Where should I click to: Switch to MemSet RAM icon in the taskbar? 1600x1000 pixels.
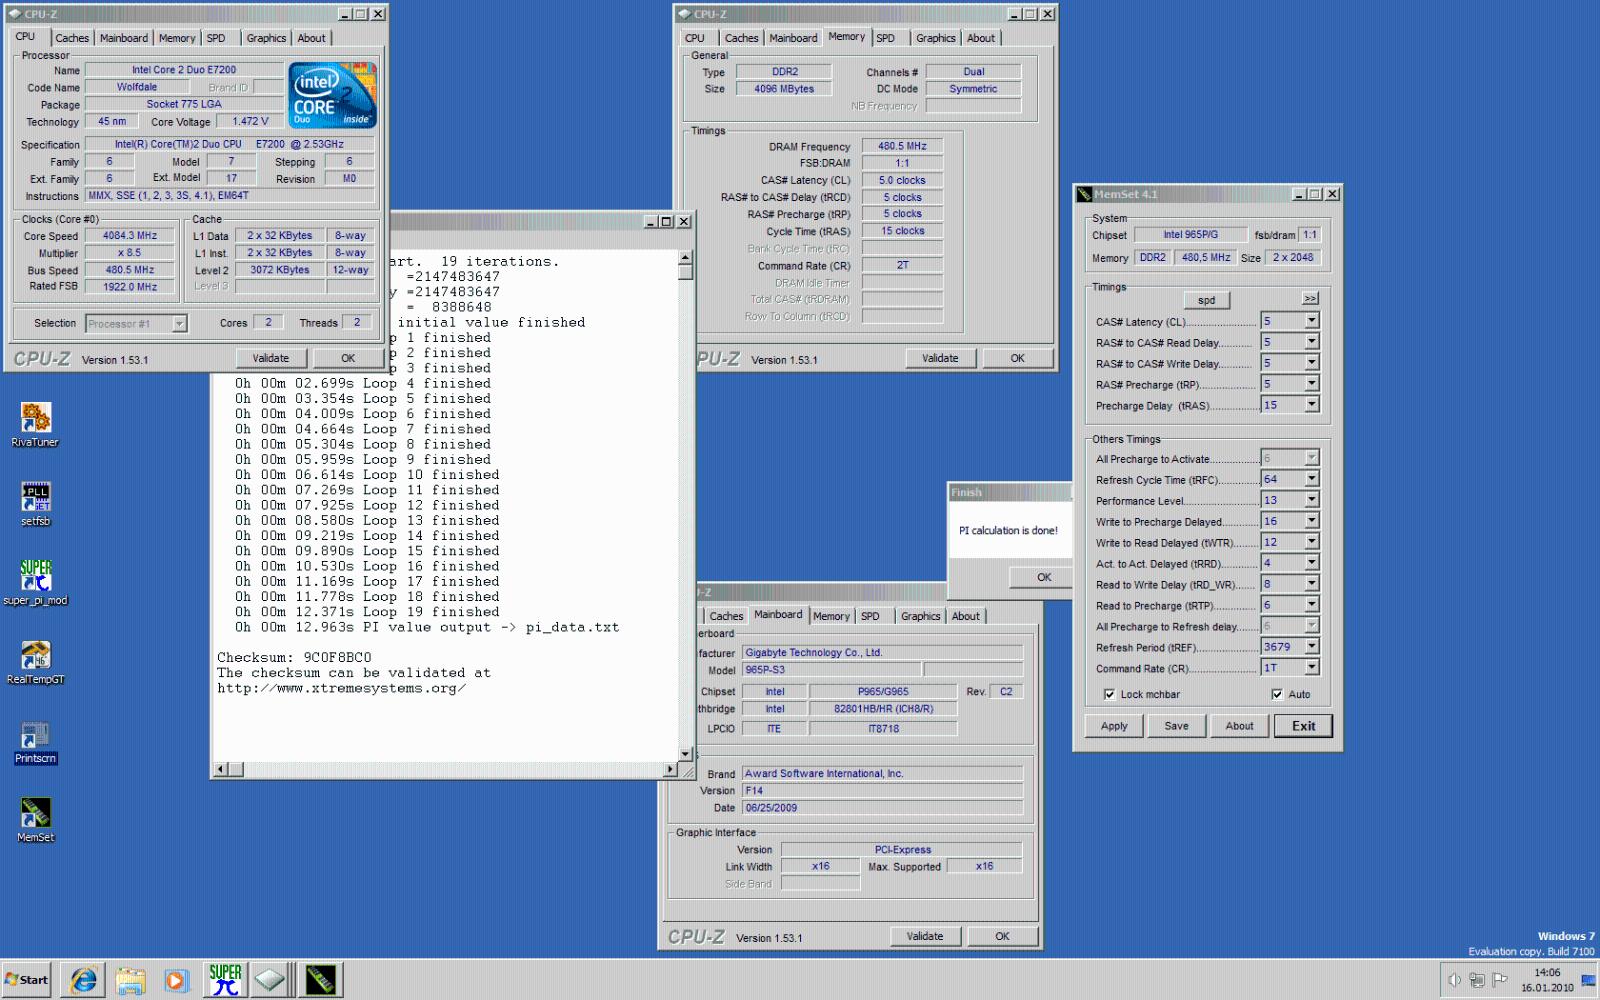[321, 980]
